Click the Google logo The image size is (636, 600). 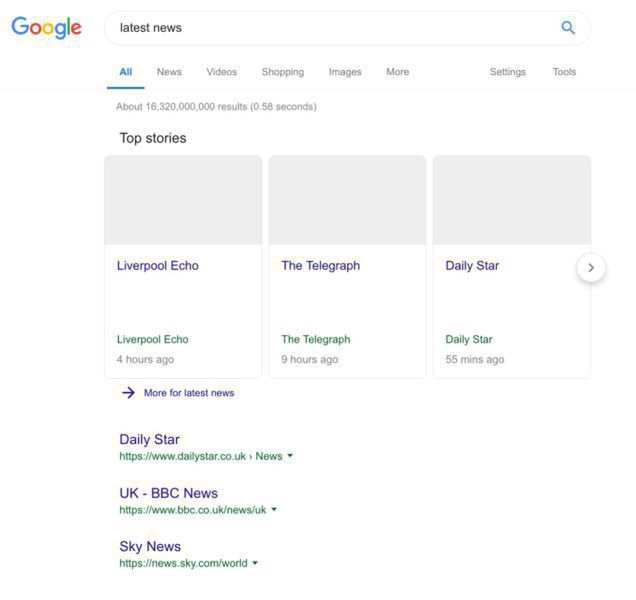[46, 28]
